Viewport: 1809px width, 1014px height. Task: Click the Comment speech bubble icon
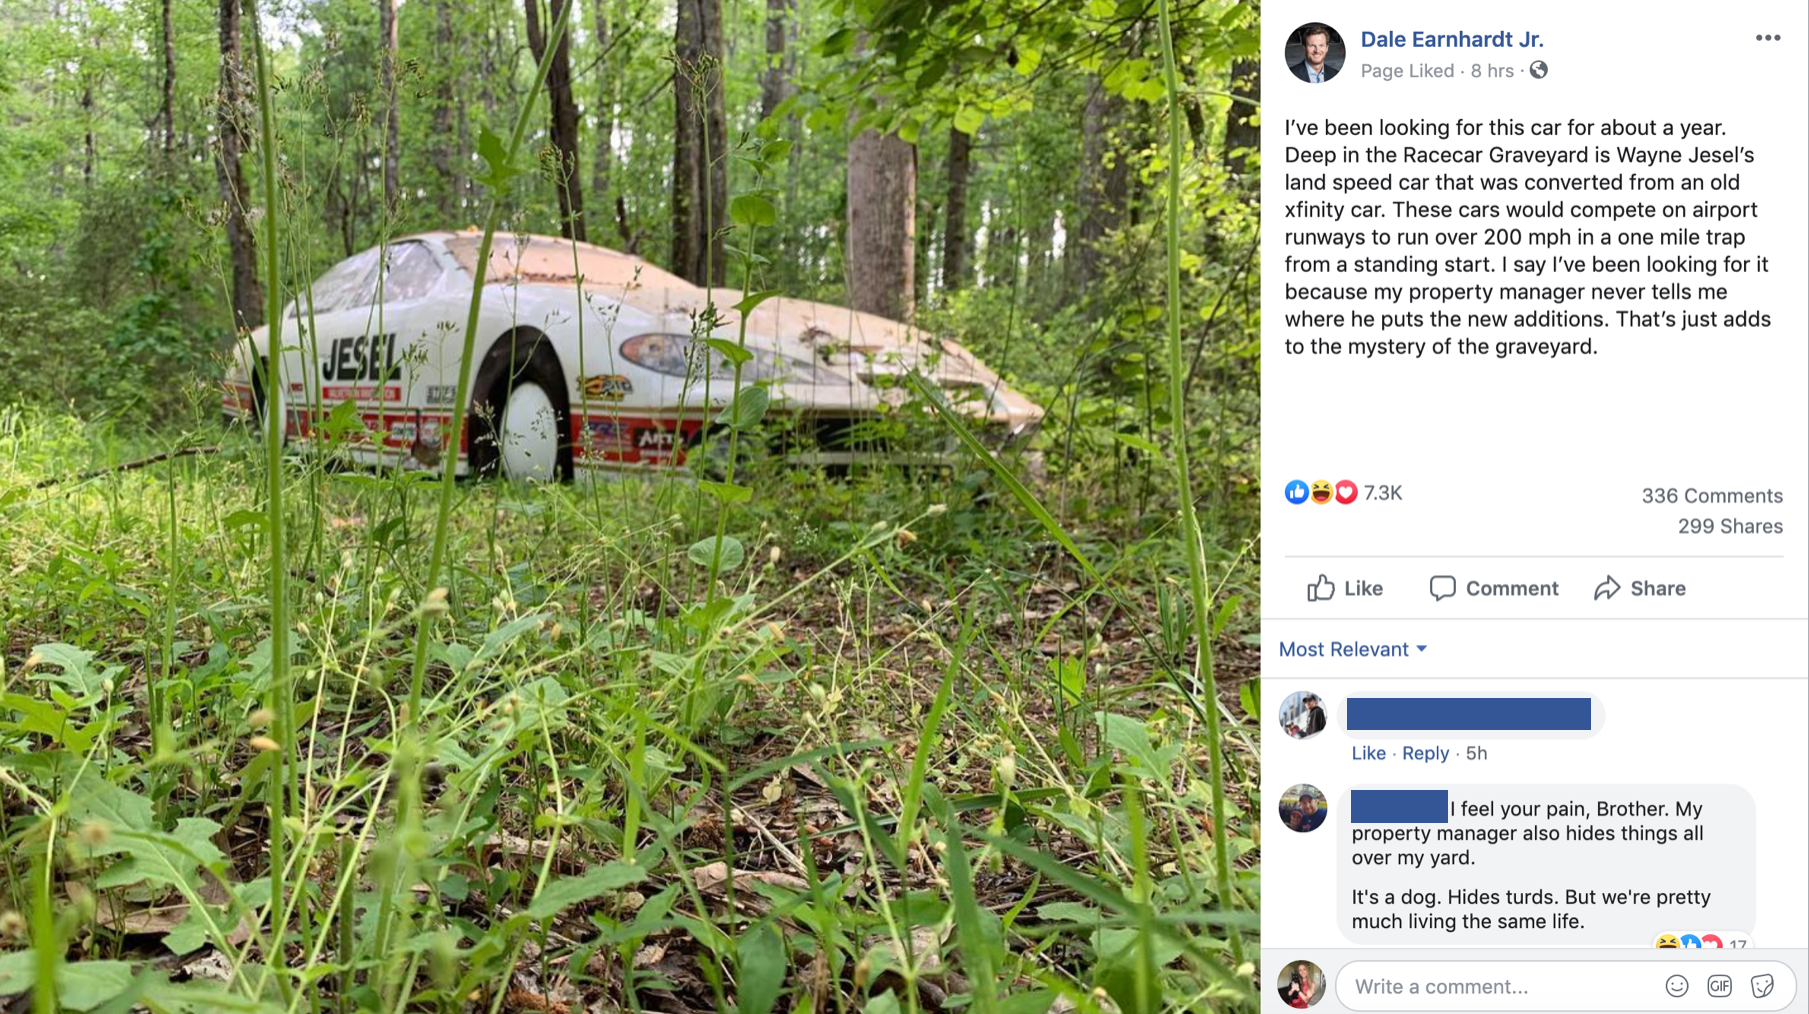coord(1442,588)
